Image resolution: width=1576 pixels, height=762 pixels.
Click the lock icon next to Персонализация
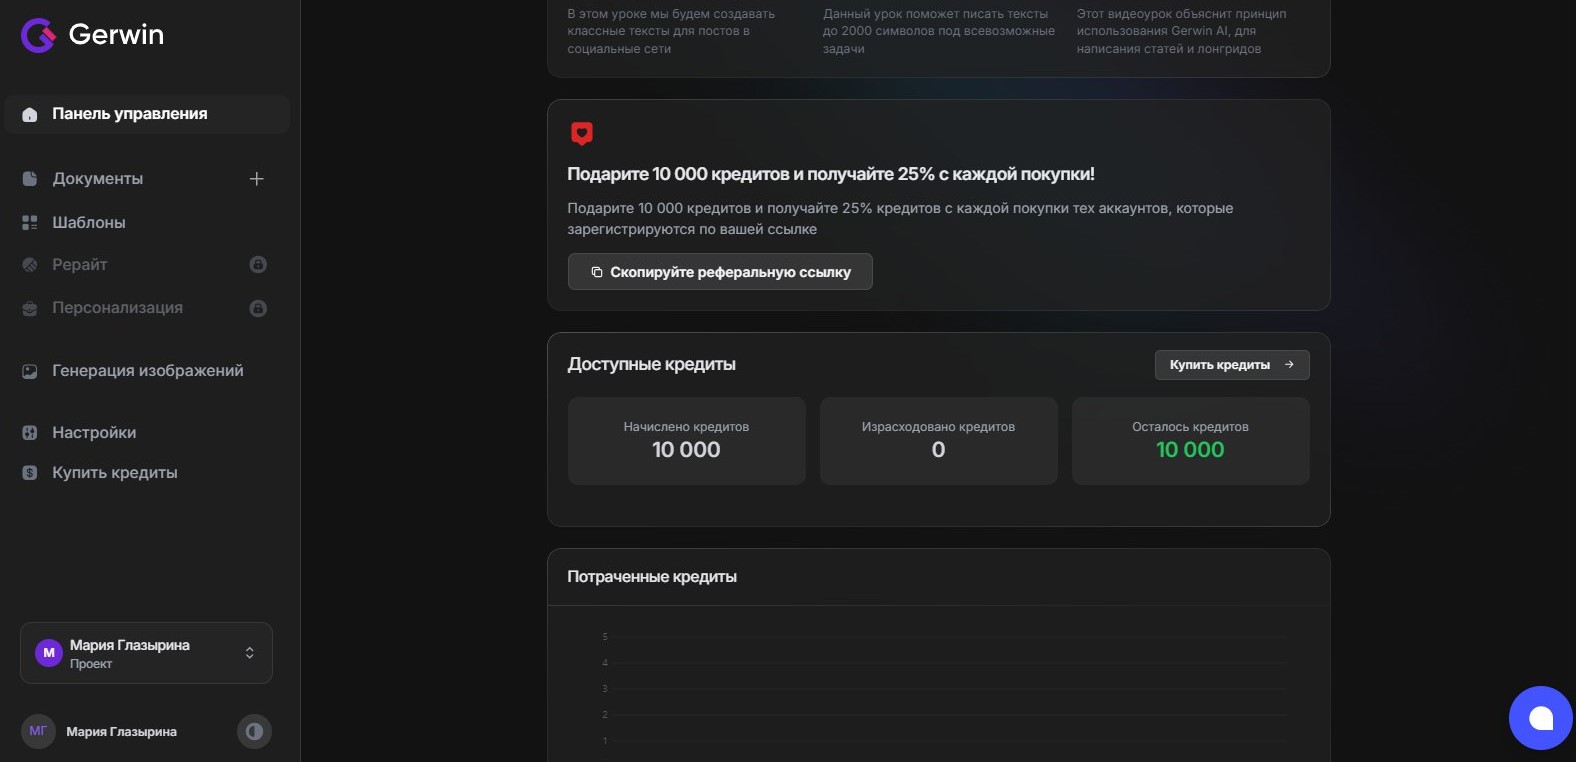tap(258, 308)
